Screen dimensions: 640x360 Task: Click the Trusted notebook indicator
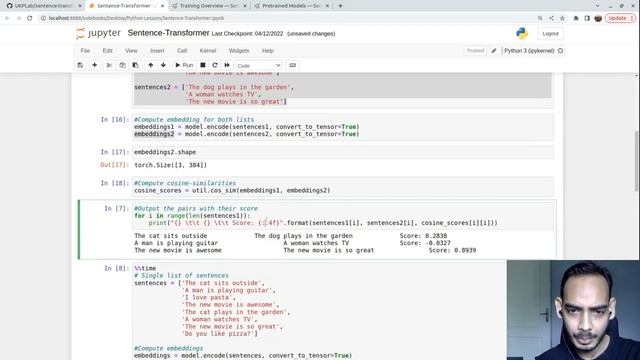coord(475,51)
